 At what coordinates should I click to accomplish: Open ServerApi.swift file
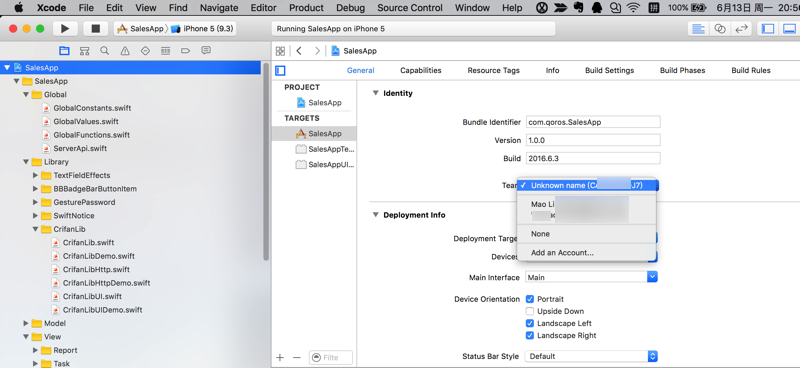coord(80,148)
